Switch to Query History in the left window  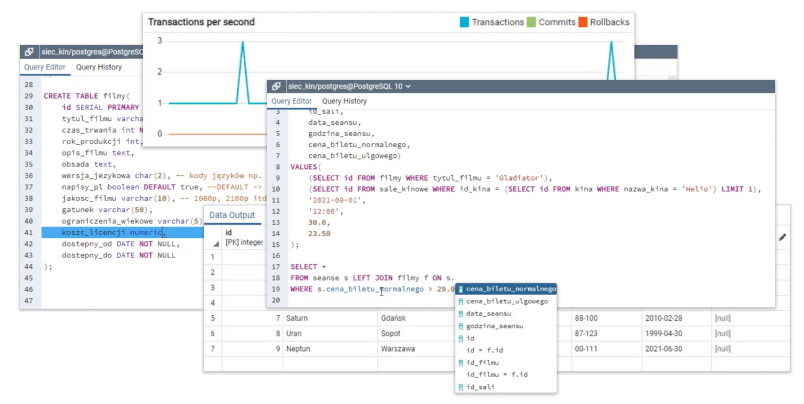tap(99, 67)
